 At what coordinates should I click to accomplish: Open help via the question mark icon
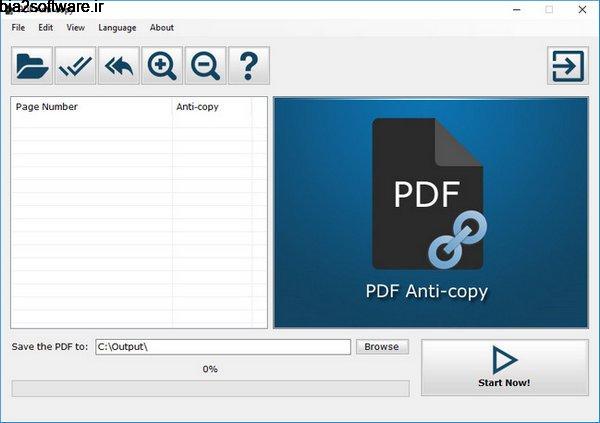click(x=249, y=66)
